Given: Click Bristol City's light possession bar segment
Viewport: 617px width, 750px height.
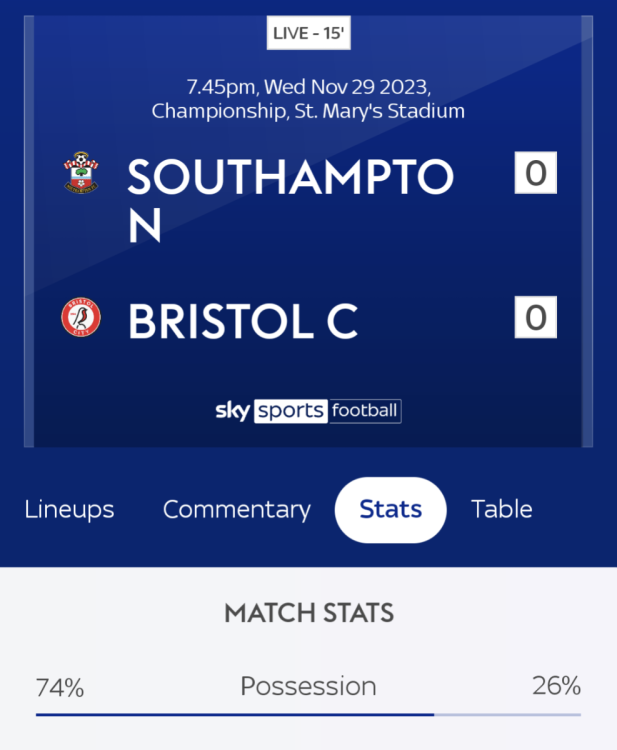Looking at the screenshot, I should tap(508, 715).
